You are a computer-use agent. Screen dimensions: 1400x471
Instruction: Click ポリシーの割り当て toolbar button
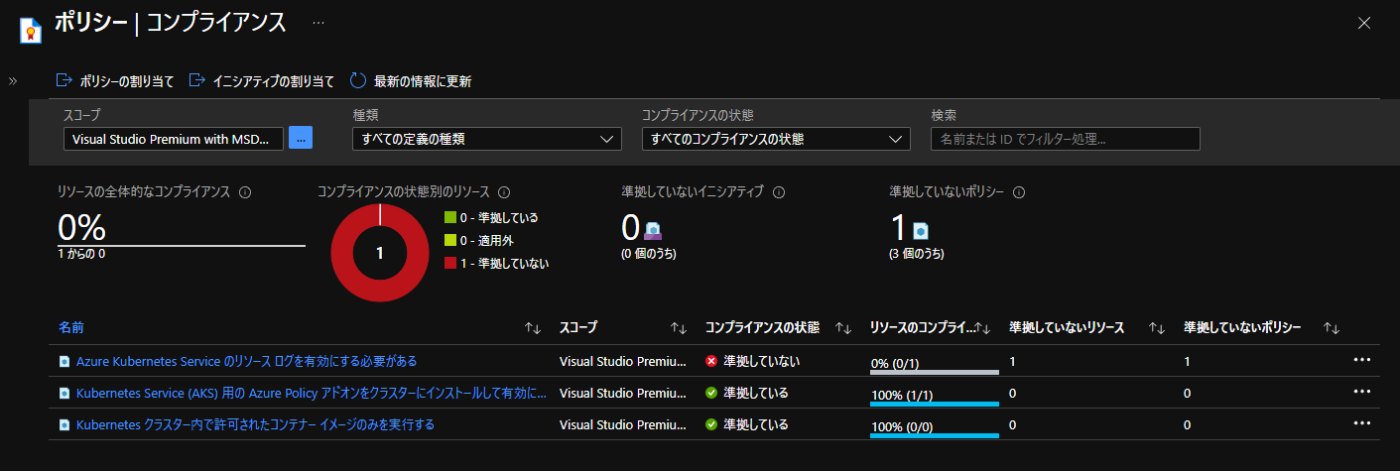114,81
